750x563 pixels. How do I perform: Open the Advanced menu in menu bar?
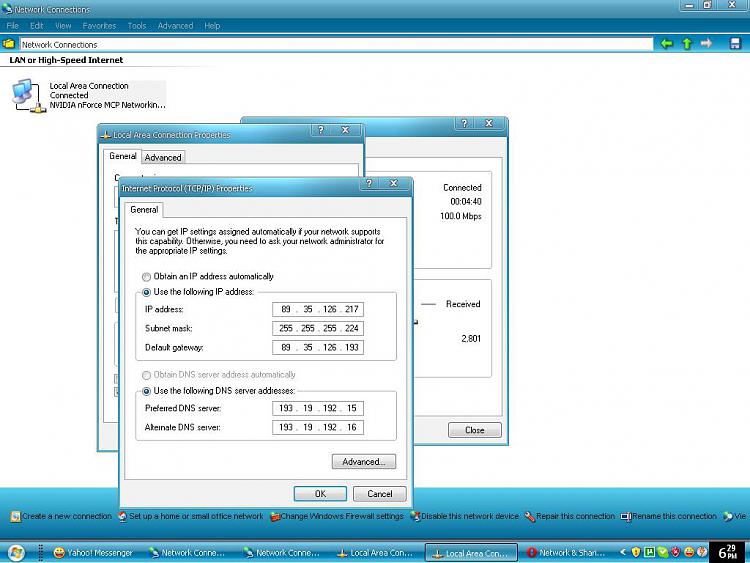tap(175, 25)
